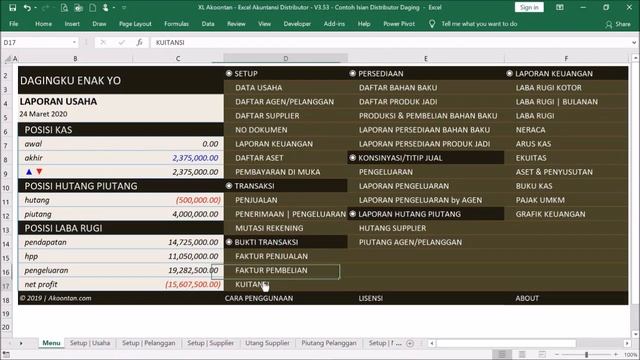640x360 pixels.
Task: Open the File menu
Action: 13,24
